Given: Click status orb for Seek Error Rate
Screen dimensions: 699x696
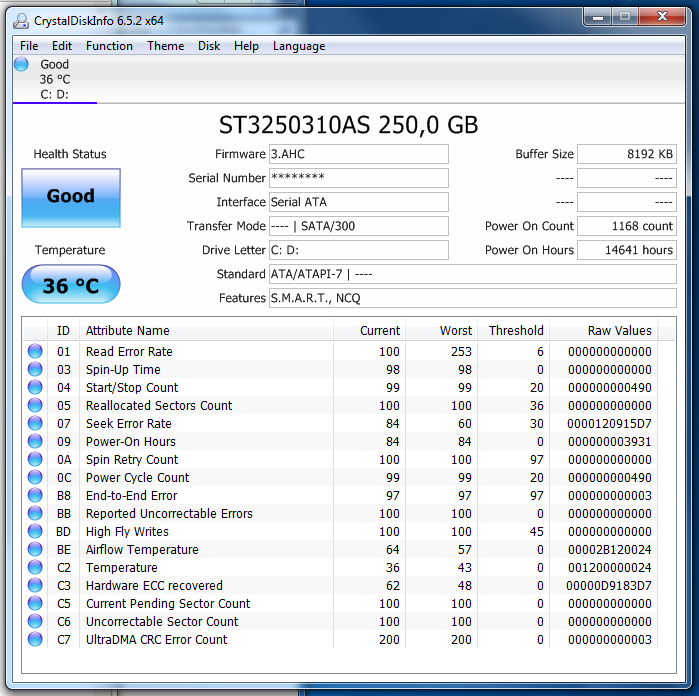Looking at the screenshot, I should [35, 423].
